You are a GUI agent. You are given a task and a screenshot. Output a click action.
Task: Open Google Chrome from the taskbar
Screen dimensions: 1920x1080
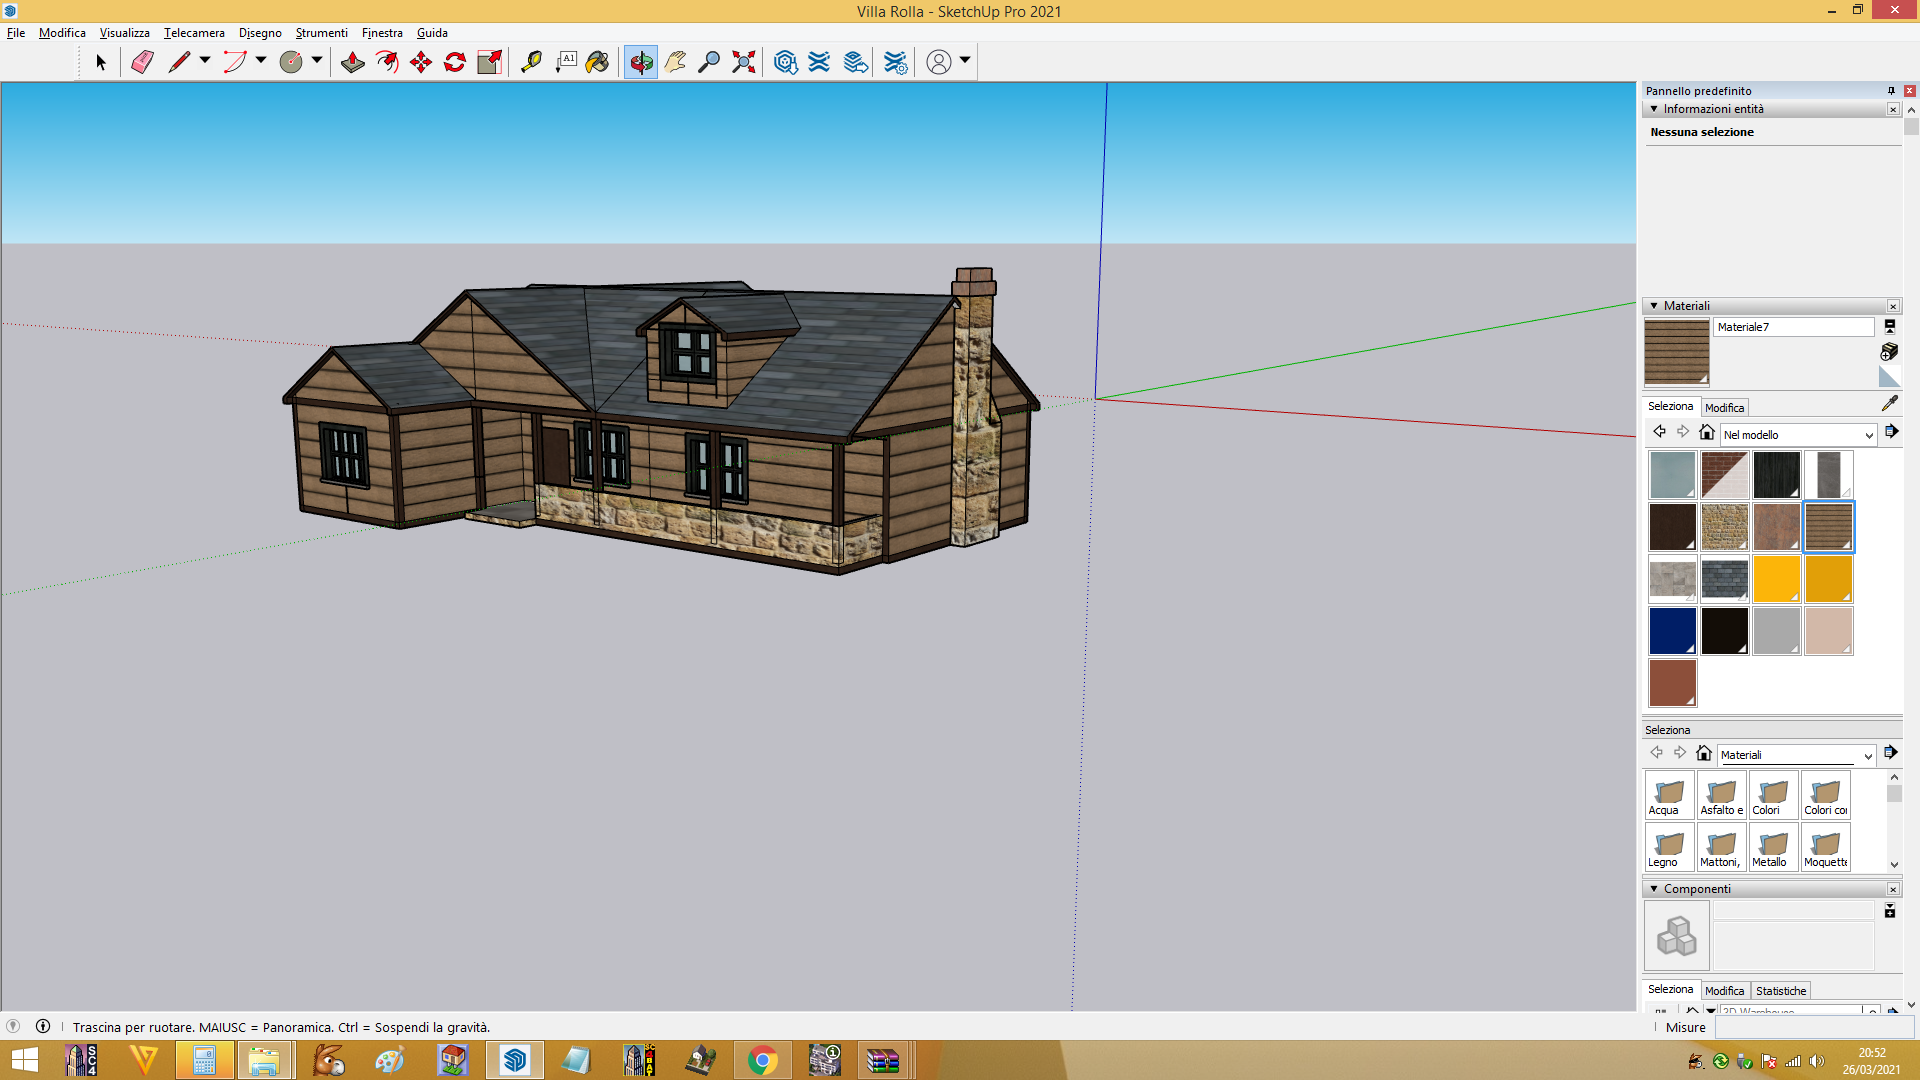tap(762, 1060)
